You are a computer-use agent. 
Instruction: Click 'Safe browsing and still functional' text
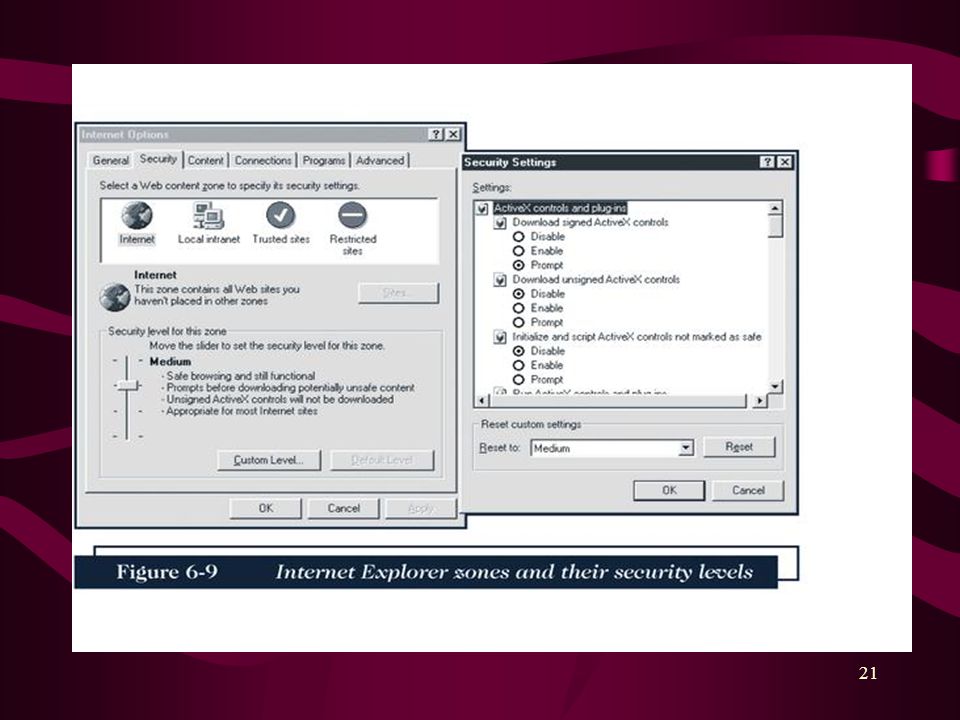[241, 376]
